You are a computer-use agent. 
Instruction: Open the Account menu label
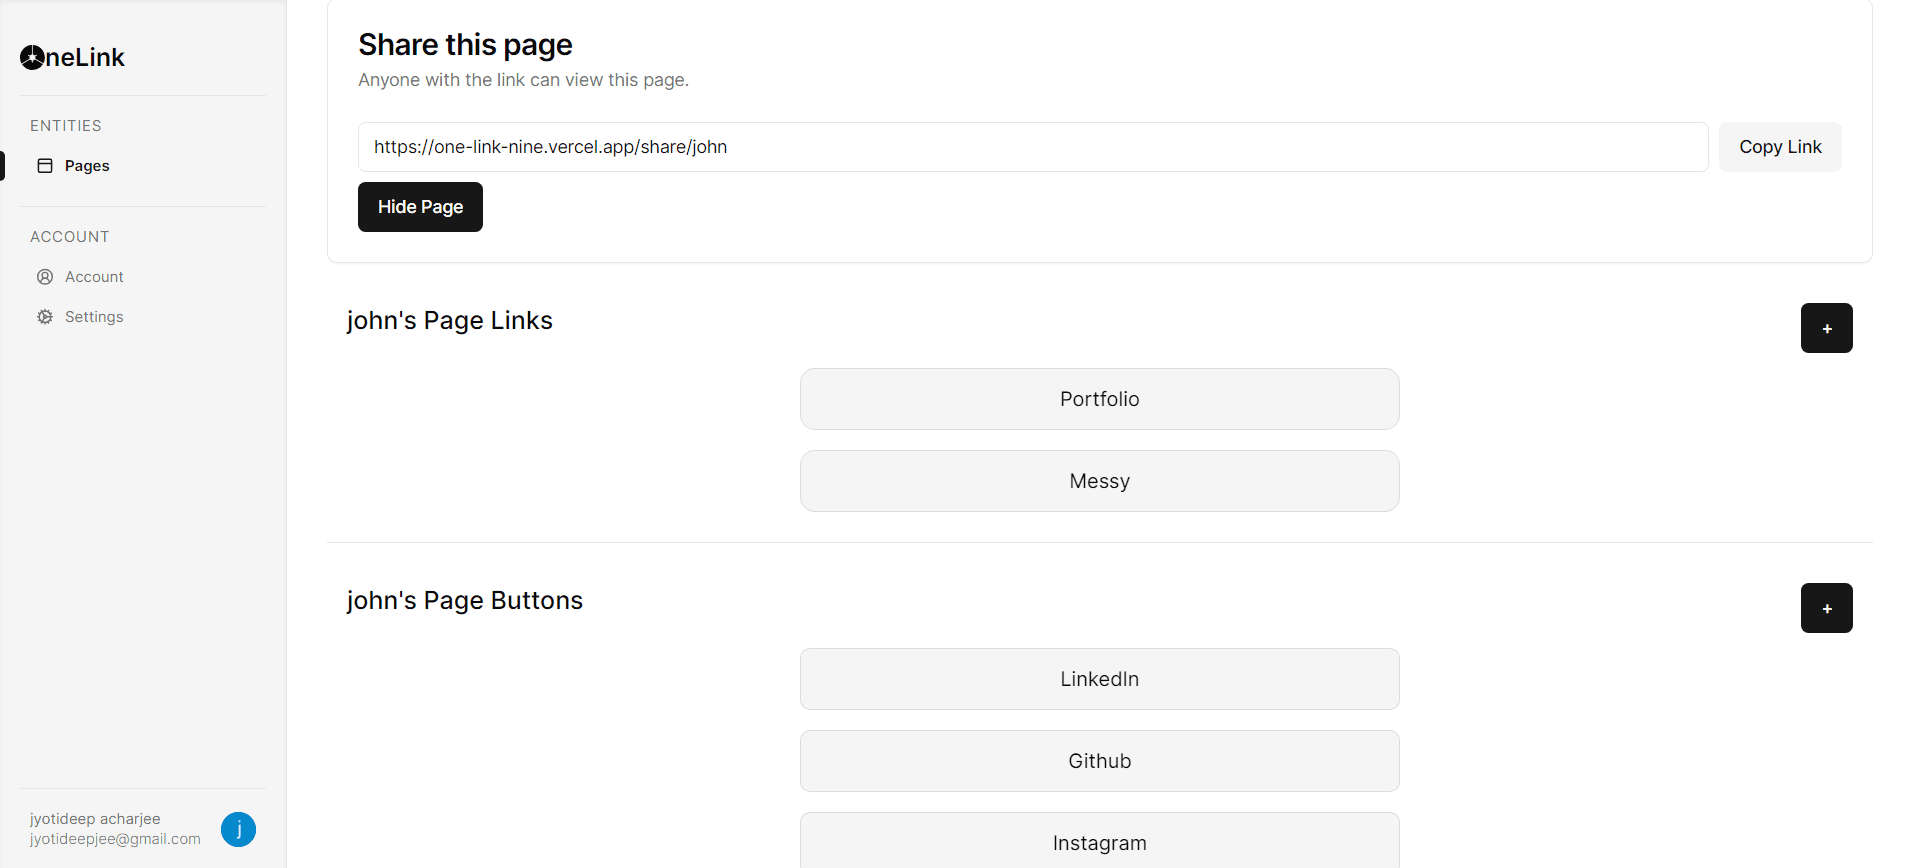94,277
